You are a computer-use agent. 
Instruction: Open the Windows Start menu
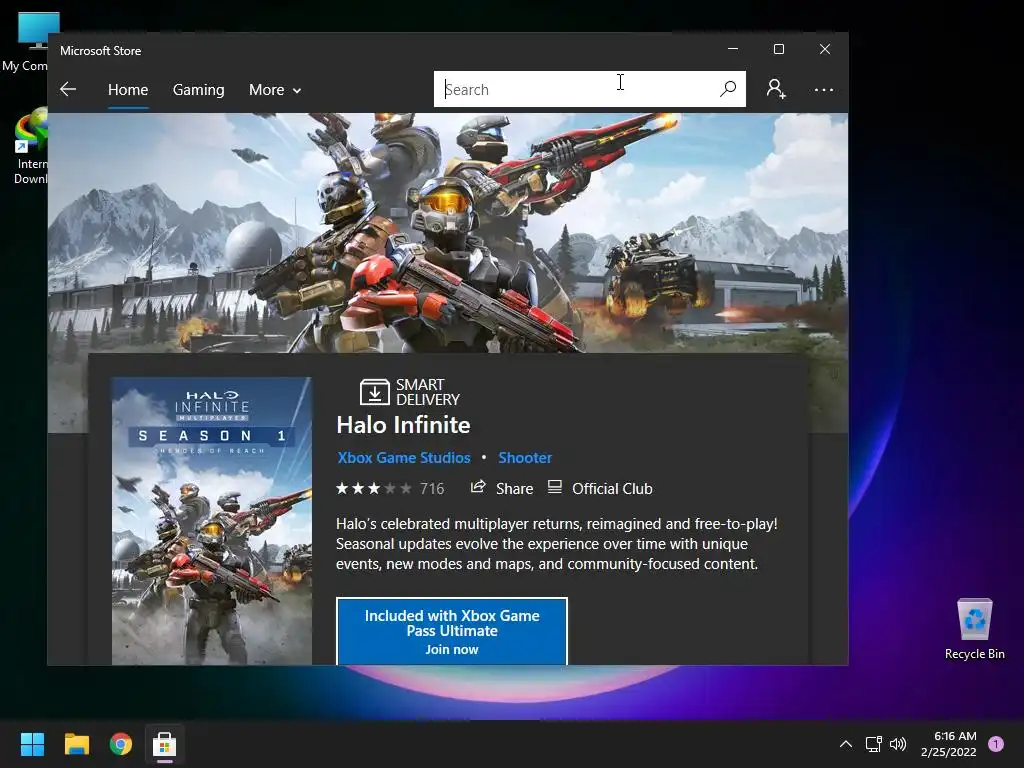click(32, 744)
